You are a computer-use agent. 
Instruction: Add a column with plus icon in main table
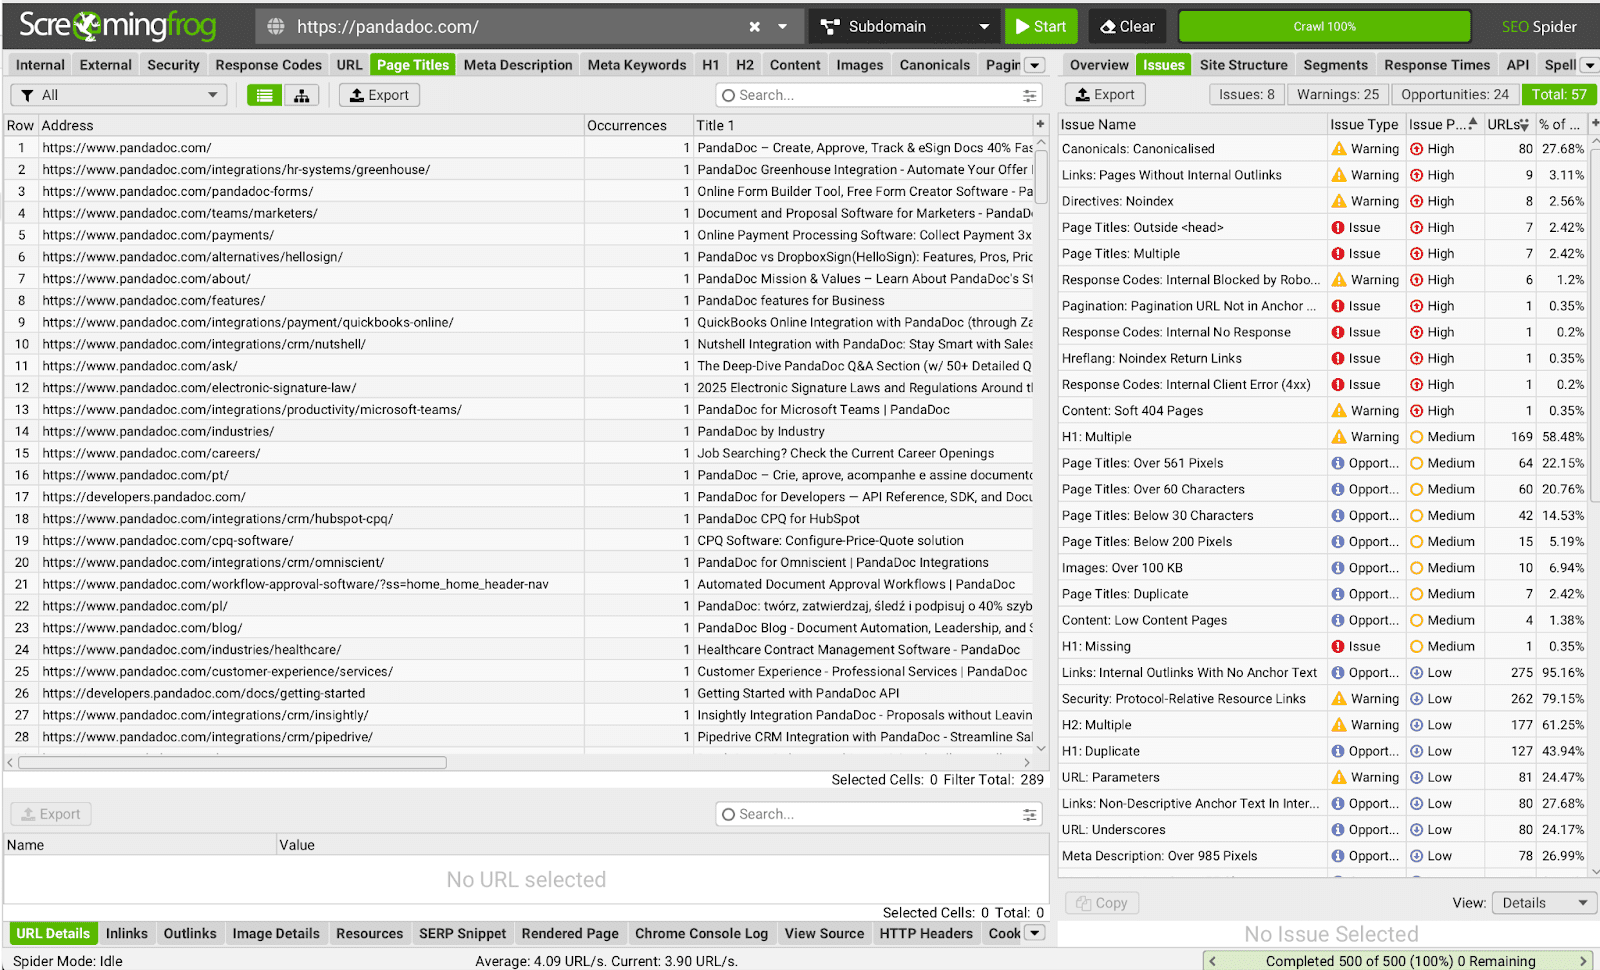tap(1040, 124)
